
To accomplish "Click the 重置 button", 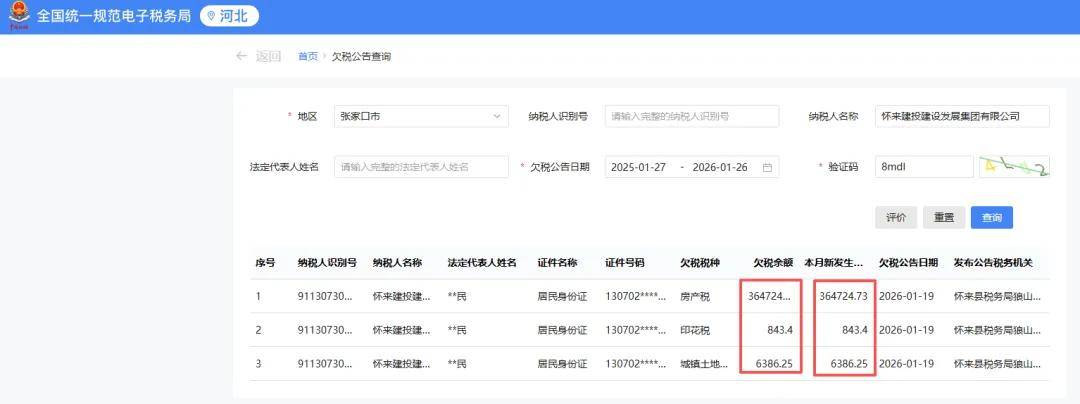I will (944, 217).
